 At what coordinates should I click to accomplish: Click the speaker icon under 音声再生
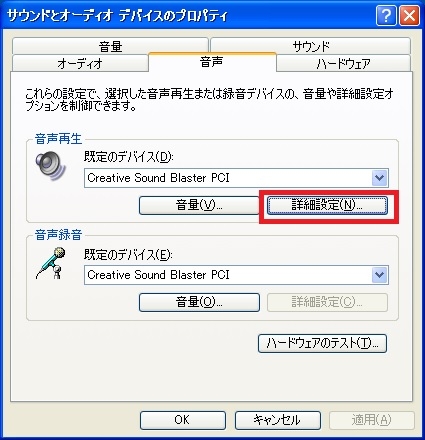tap(51, 165)
